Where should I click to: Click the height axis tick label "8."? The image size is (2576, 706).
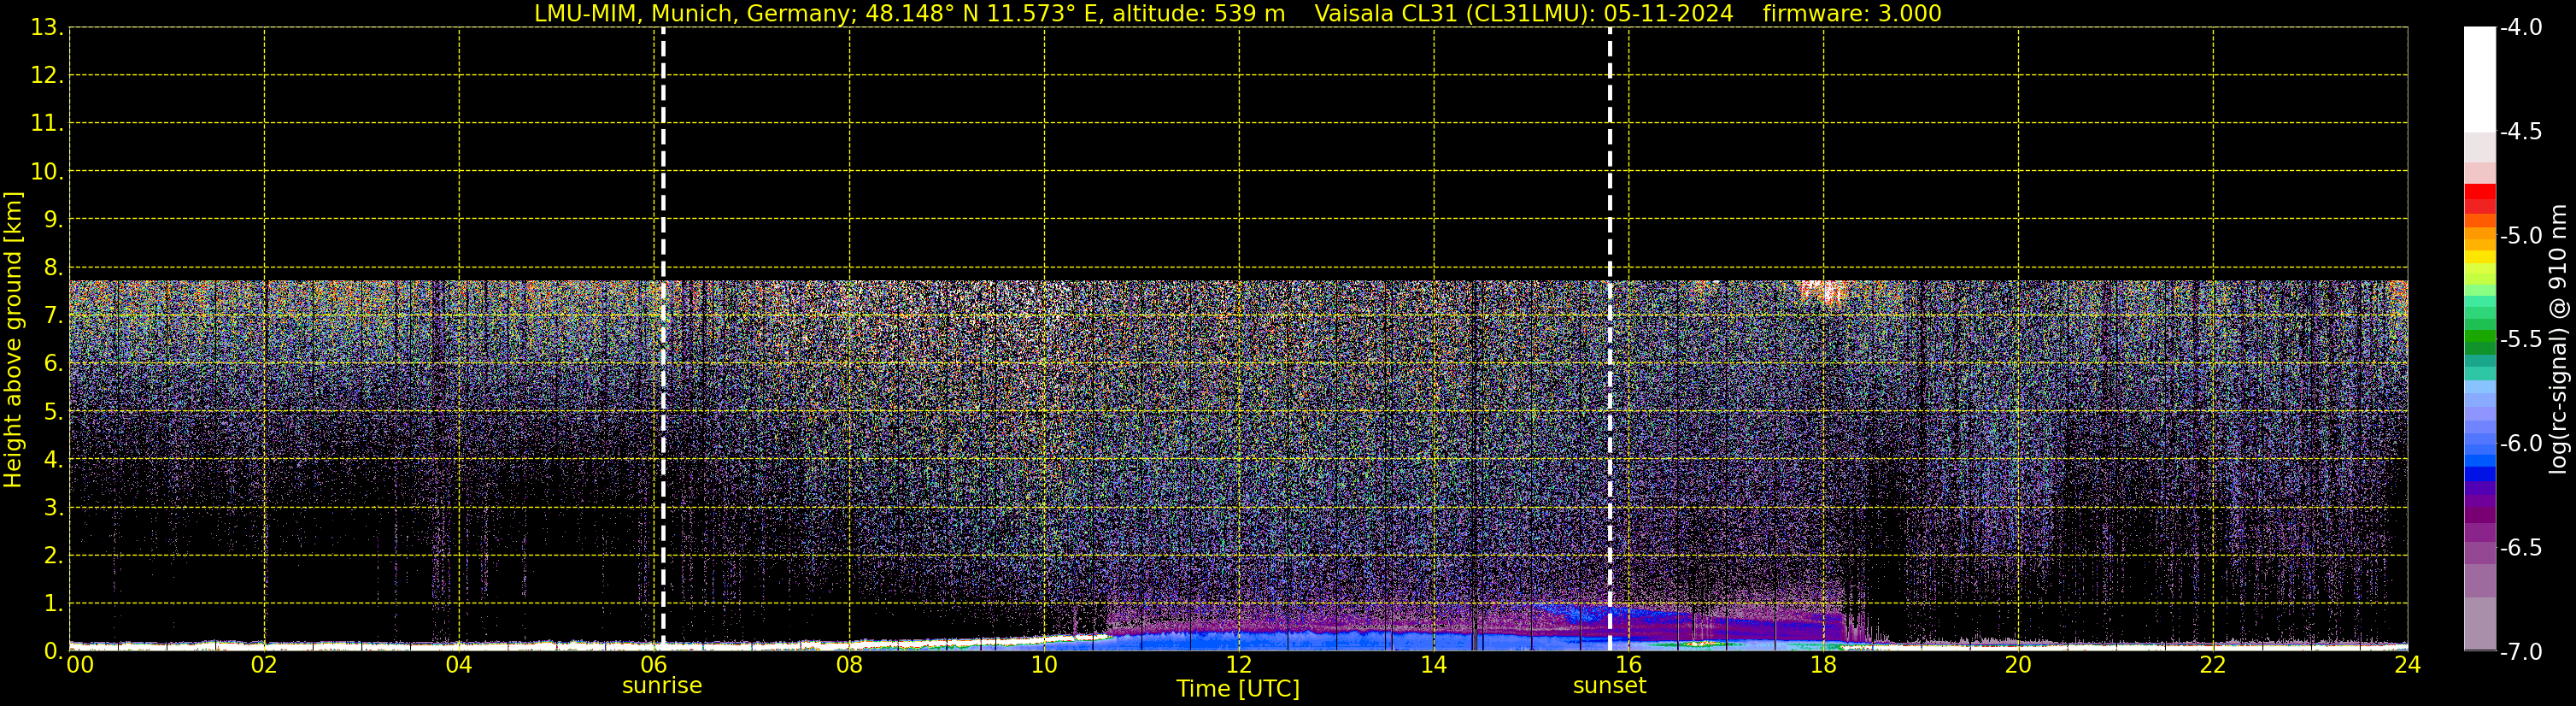click(x=53, y=267)
